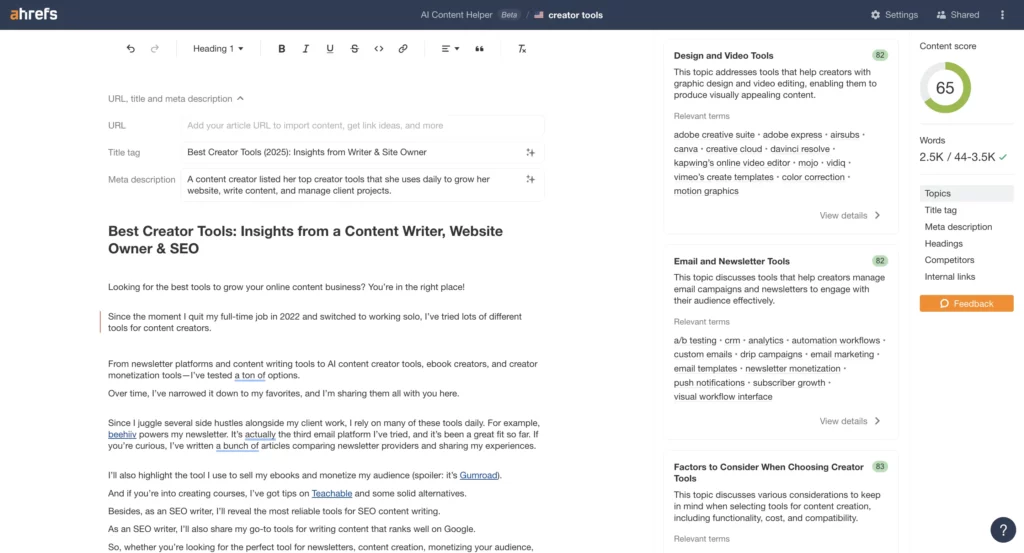
Task: Toggle bold formatting
Action: (281, 48)
